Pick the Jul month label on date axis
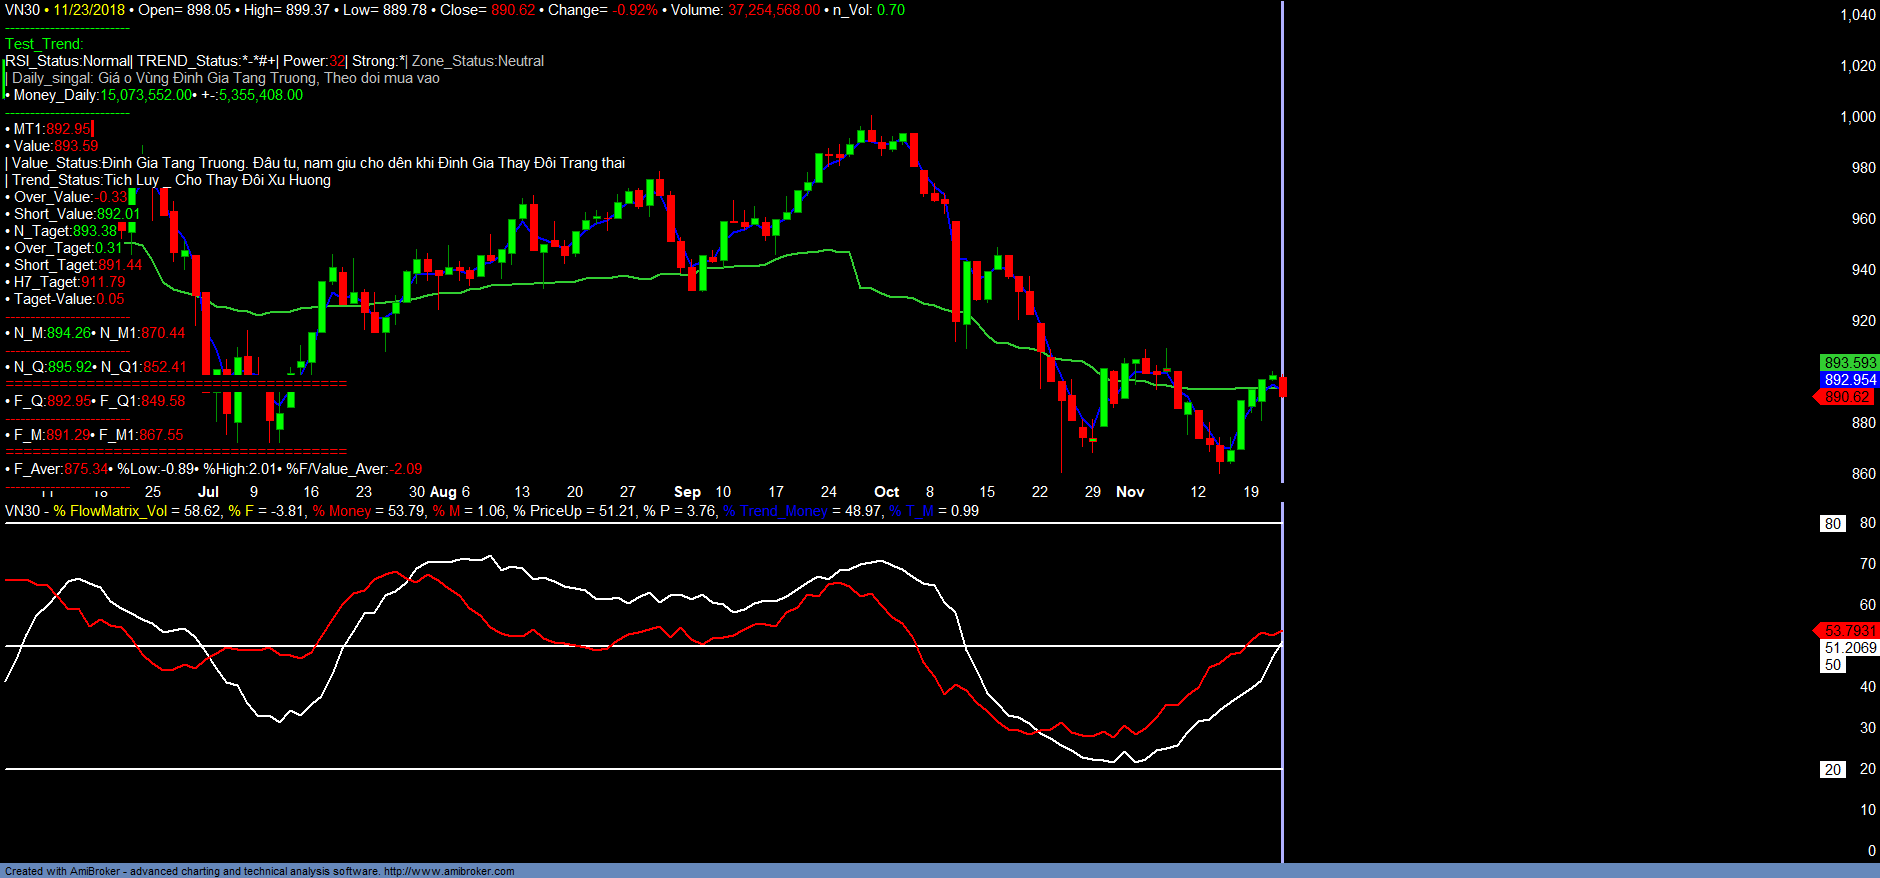This screenshot has width=1880, height=878. [208, 492]
